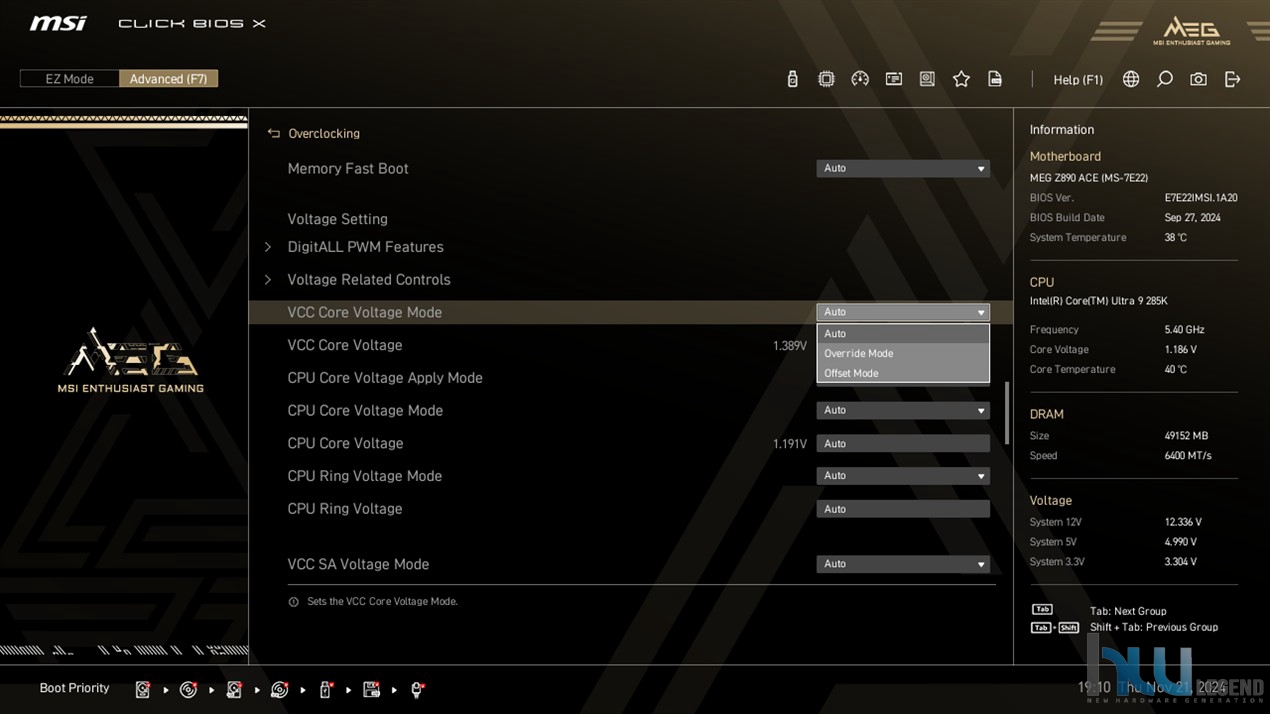Collapse the VCC Core Voltage Mode dropdown

click(903, 312)
